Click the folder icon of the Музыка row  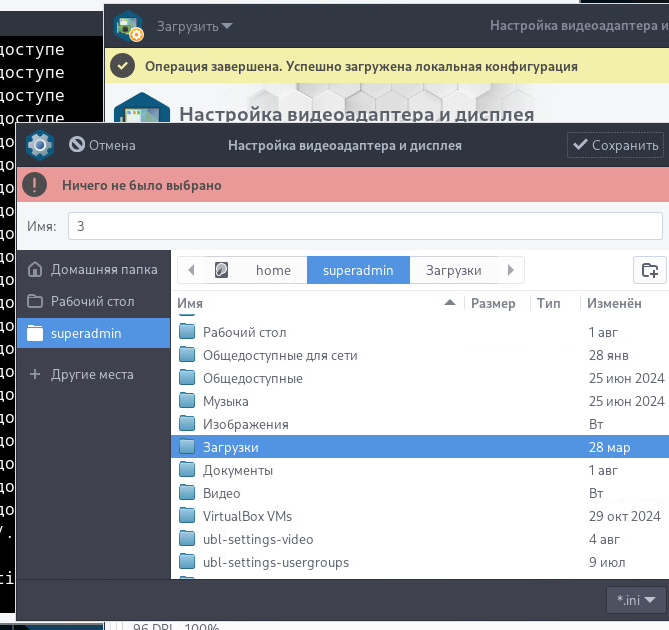click(x=187, y=401)
